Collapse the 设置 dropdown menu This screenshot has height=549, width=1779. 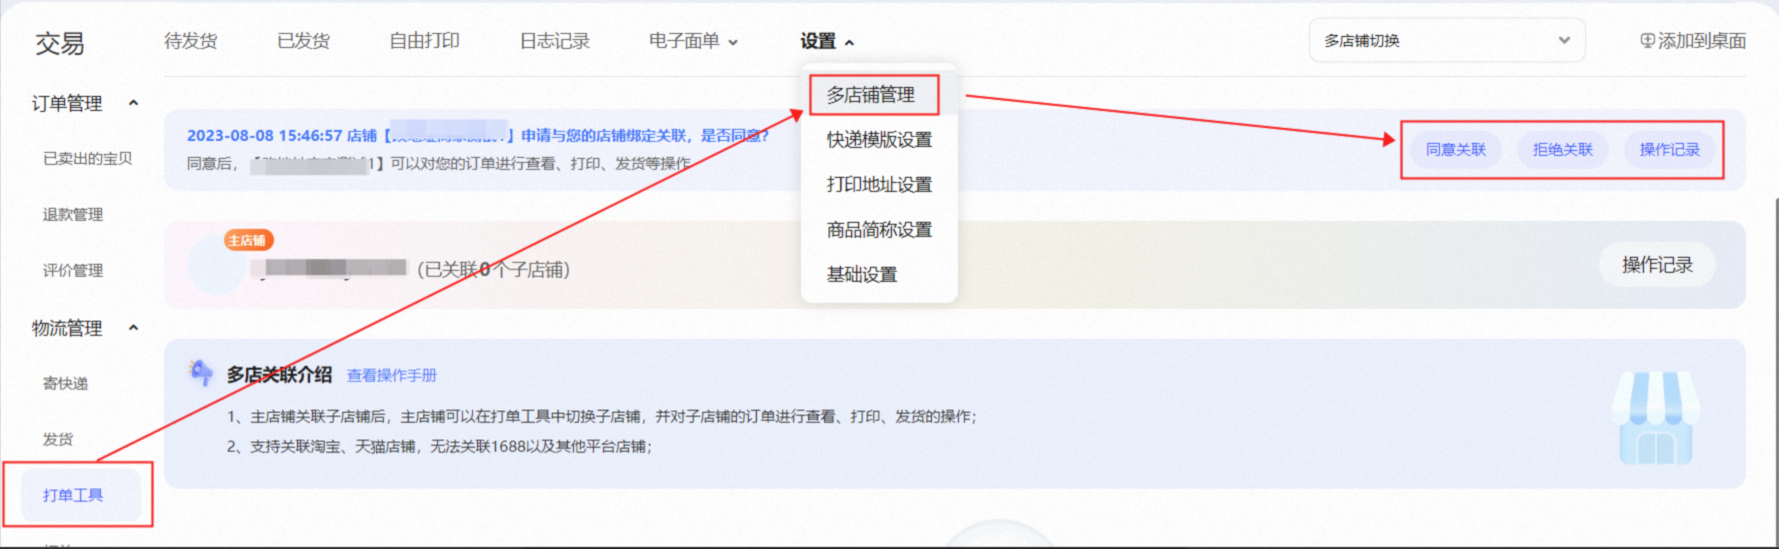827,41
